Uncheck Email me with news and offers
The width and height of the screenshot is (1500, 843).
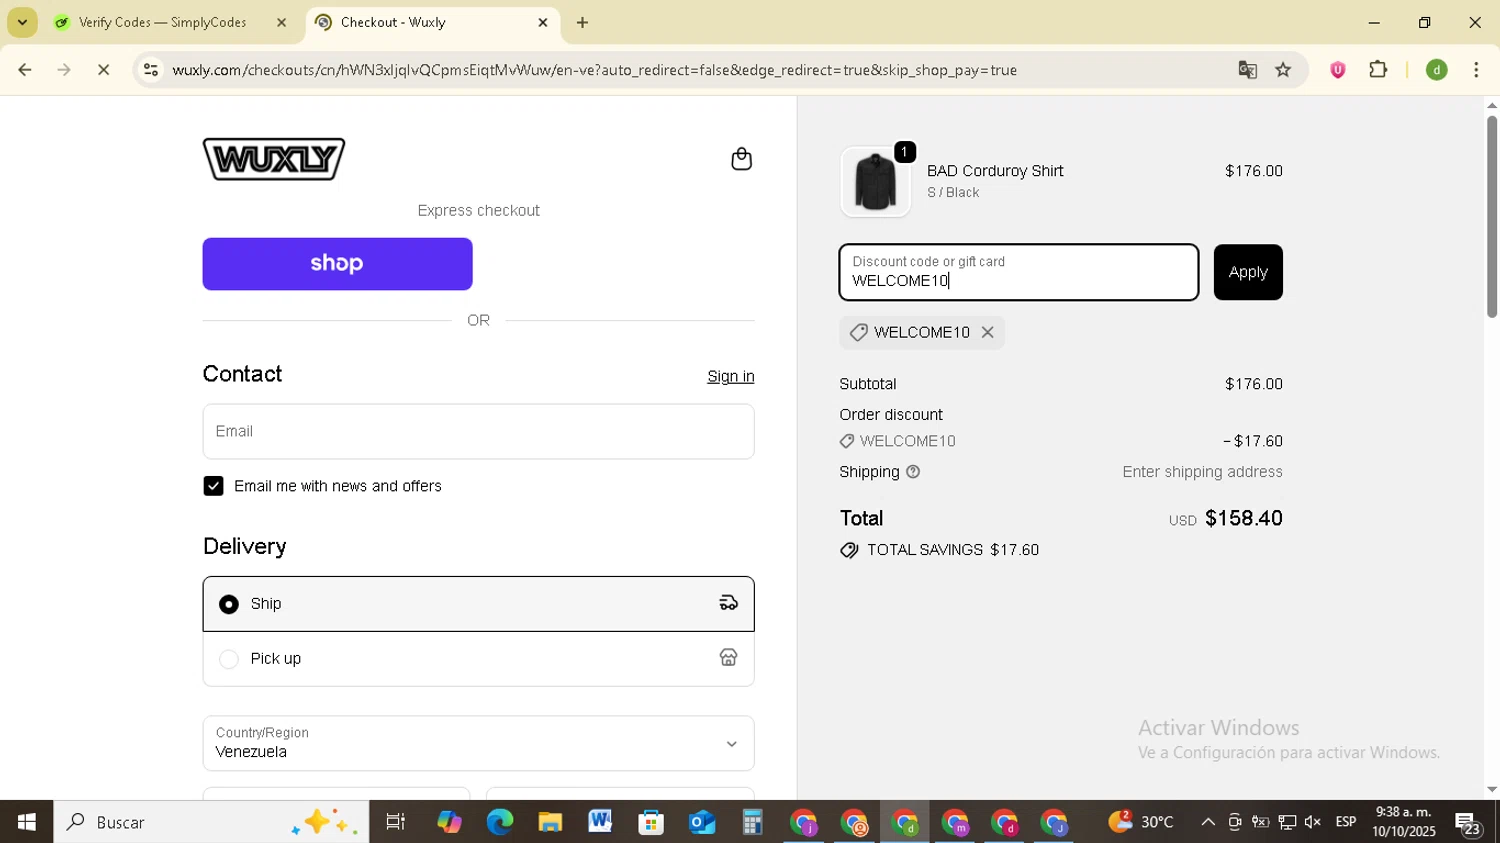[x=213, y=486]
